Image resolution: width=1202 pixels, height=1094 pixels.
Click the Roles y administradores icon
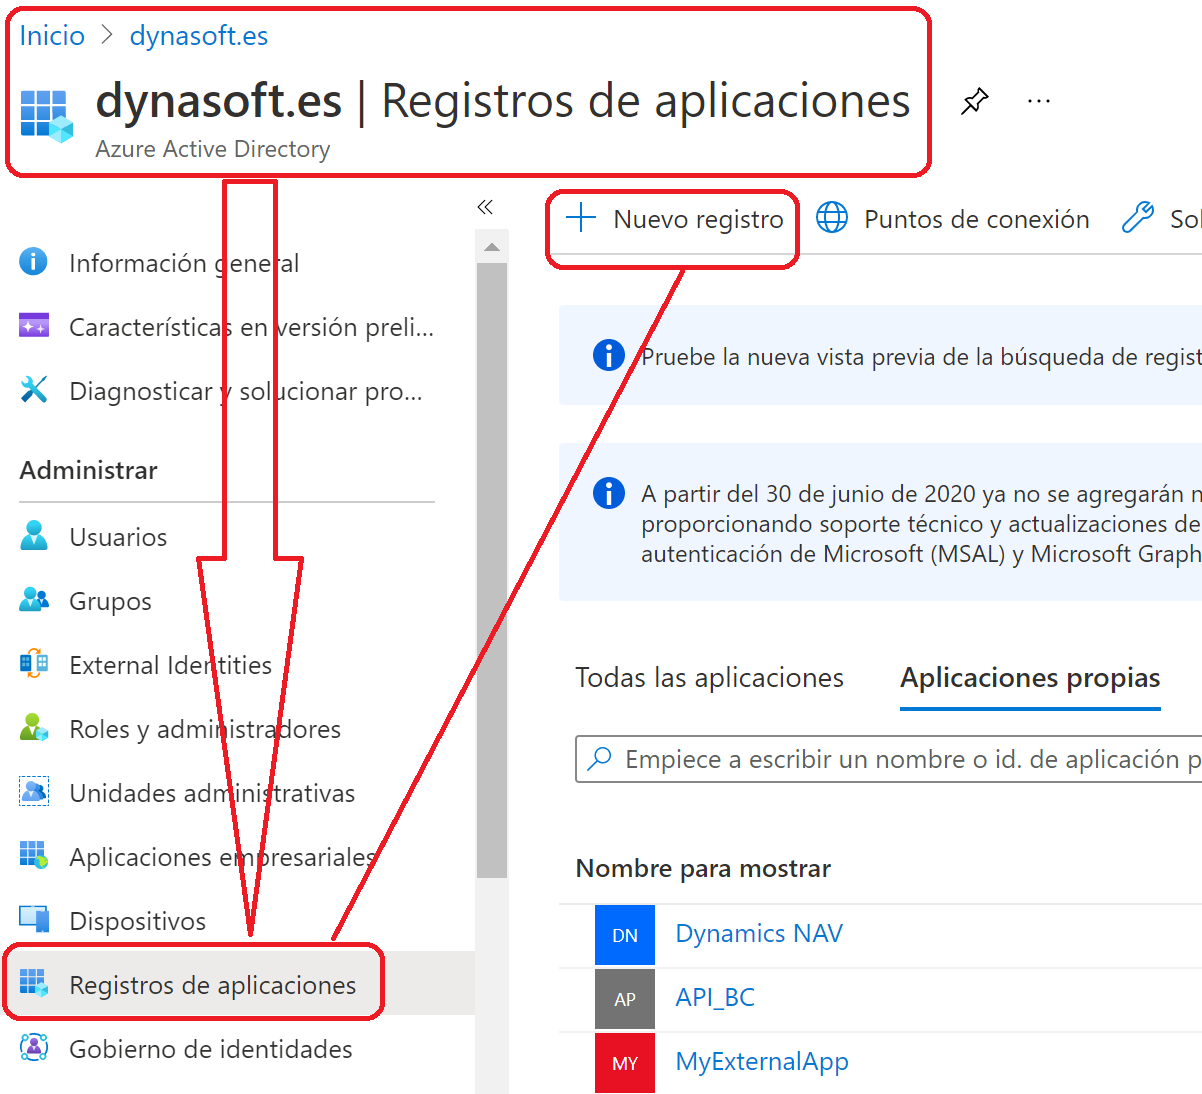pos(34,728)
